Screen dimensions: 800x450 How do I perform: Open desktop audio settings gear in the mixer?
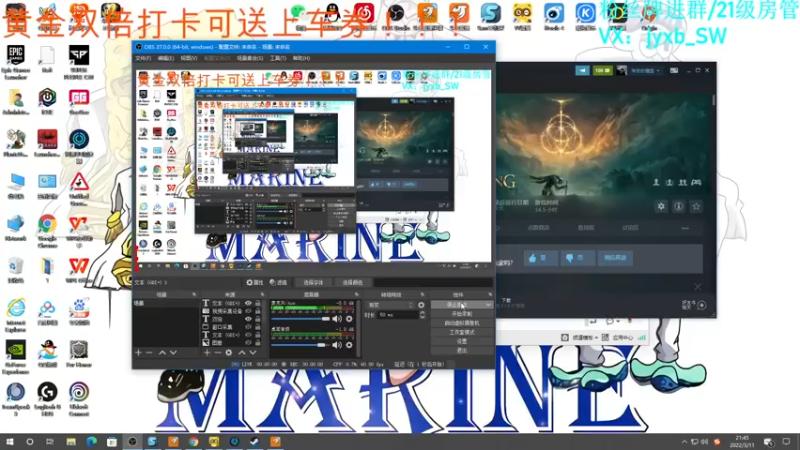tap(349, 345)
